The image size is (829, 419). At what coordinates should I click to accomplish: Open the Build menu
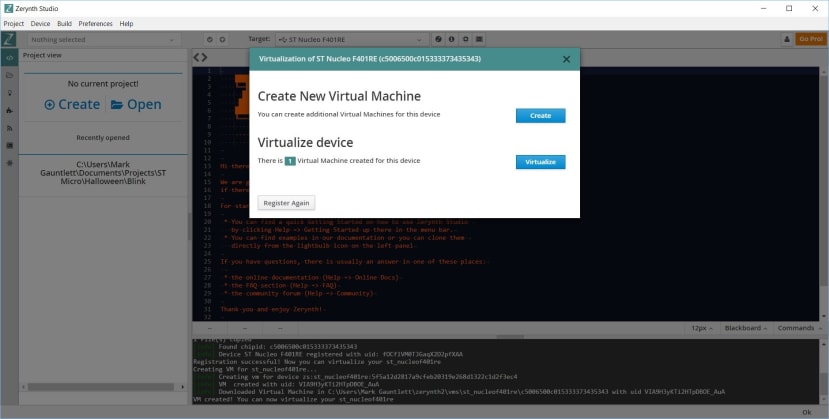coord(65,24)
